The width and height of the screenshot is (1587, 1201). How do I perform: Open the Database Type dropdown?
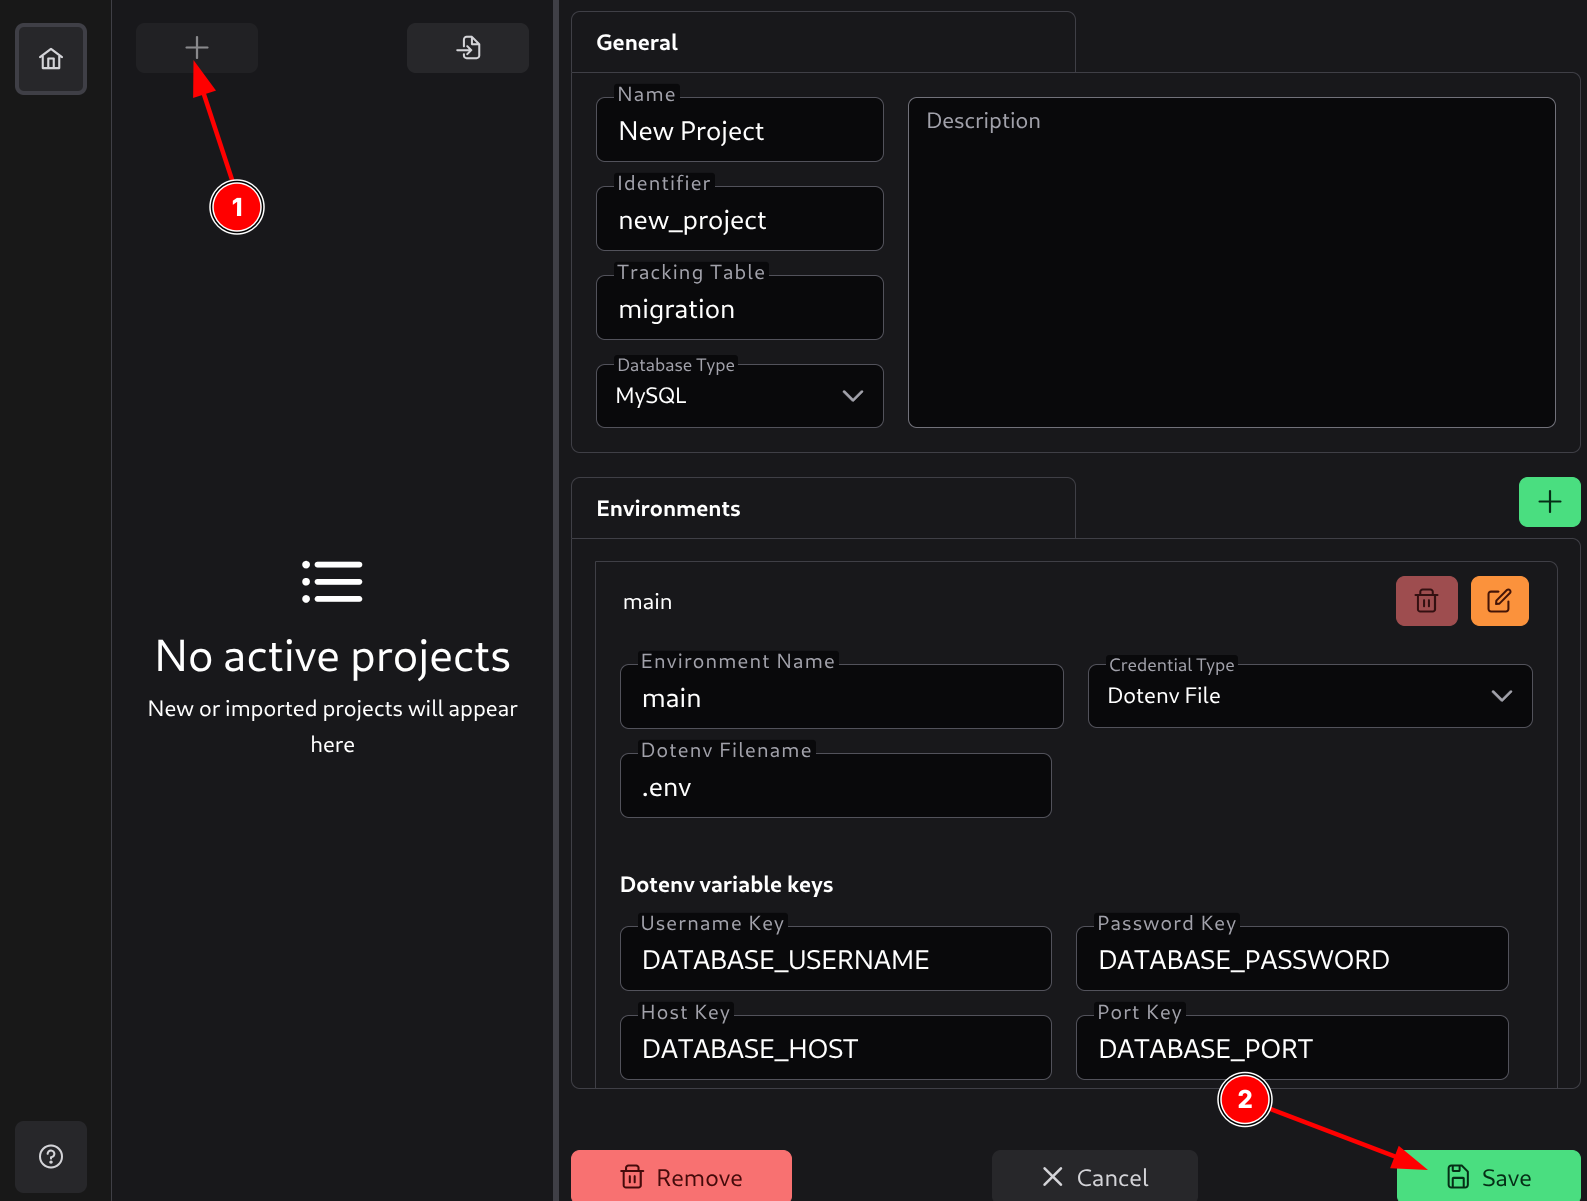pos(740,396)
